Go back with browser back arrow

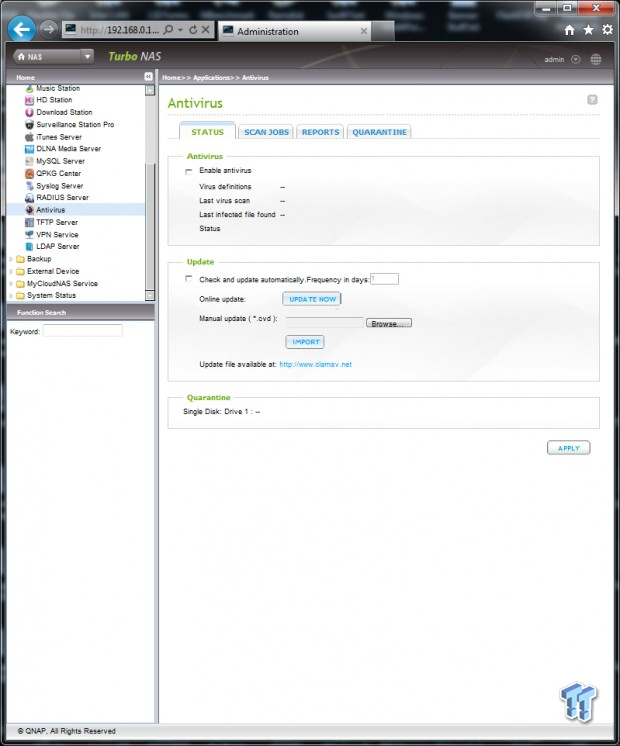(21, 29)
